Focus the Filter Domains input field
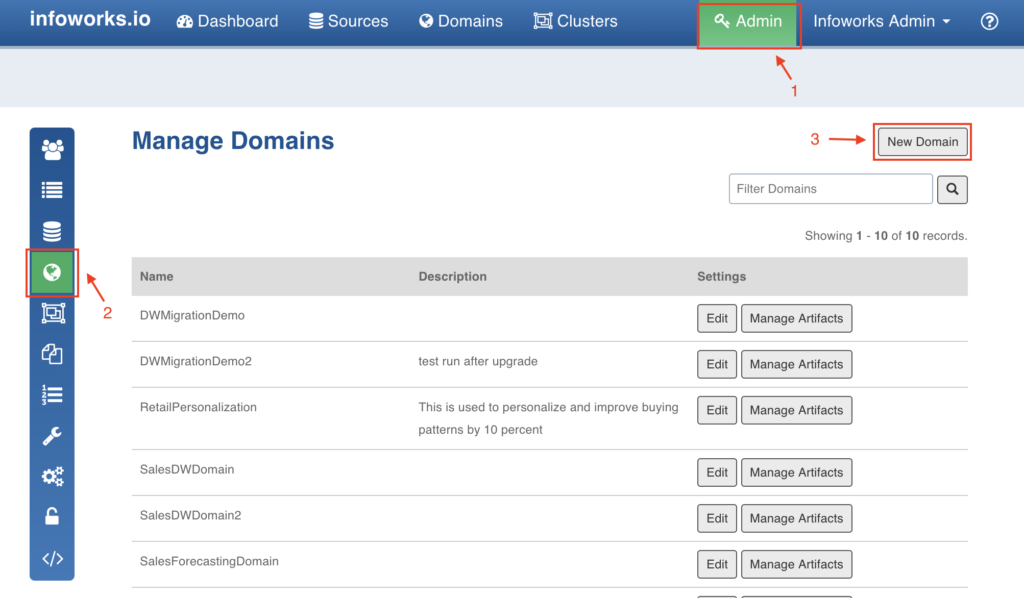The width and height of the screenshot is (1024, 598). [x=831, y=189]
